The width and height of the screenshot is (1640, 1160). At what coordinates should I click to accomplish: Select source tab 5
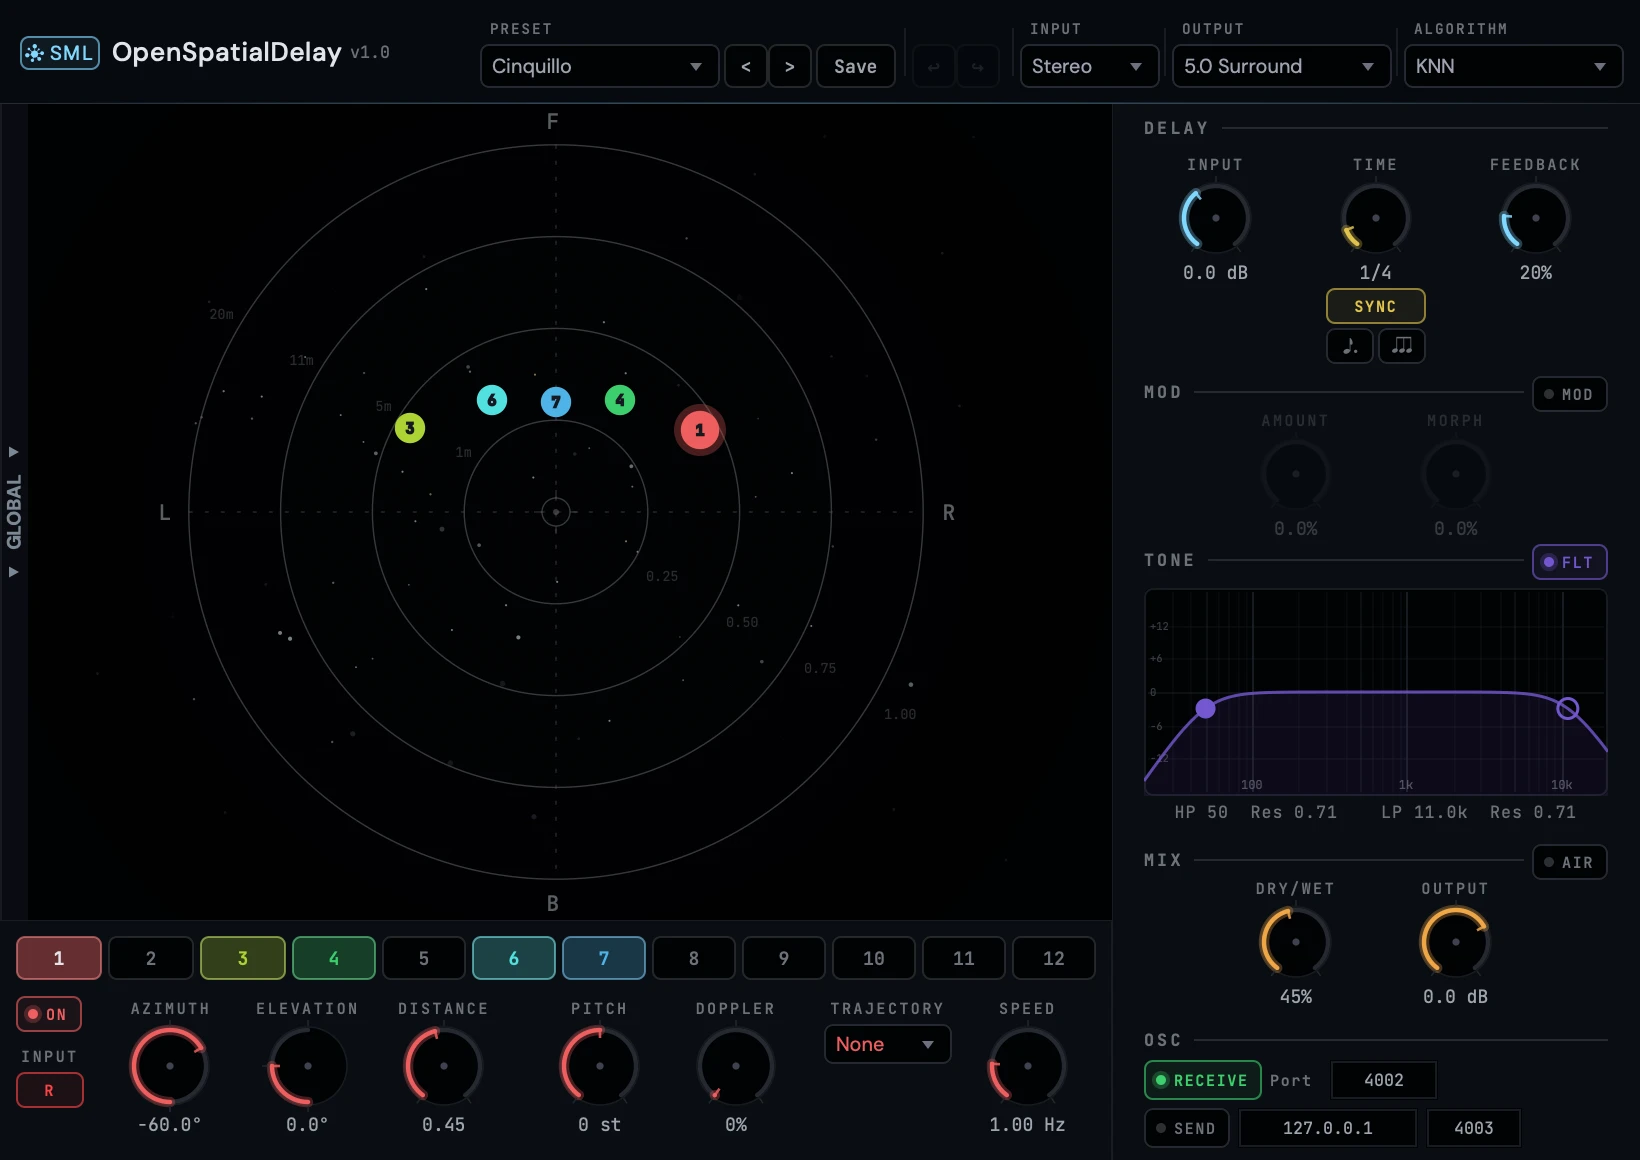424,958
